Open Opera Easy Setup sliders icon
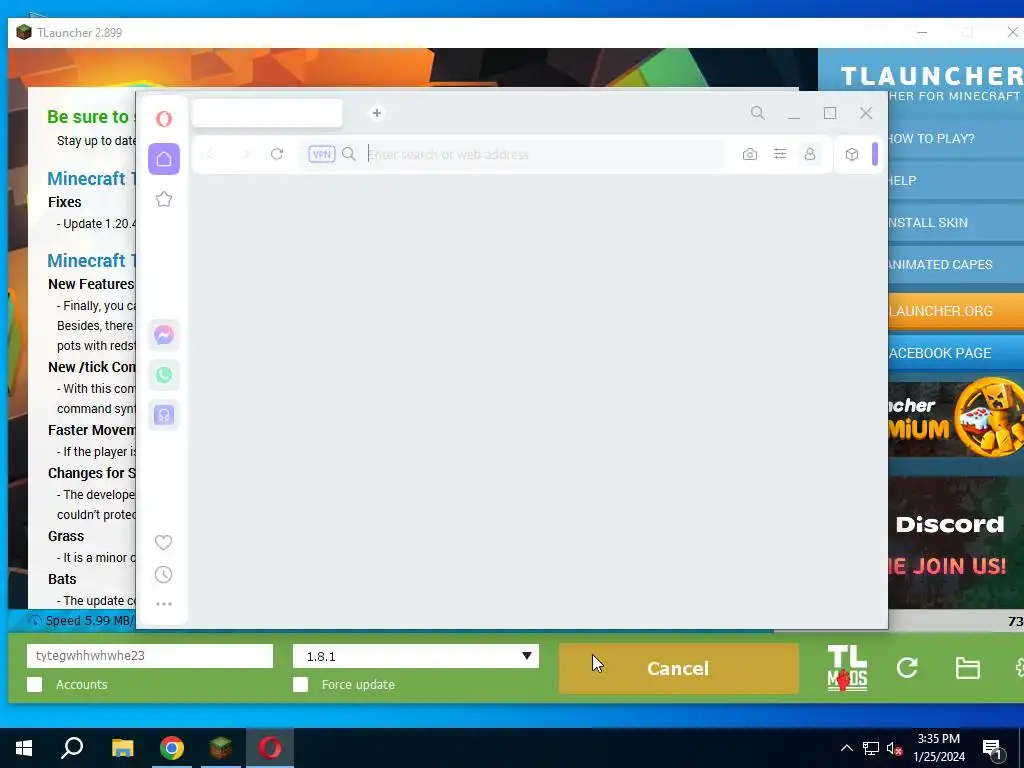 780,154
